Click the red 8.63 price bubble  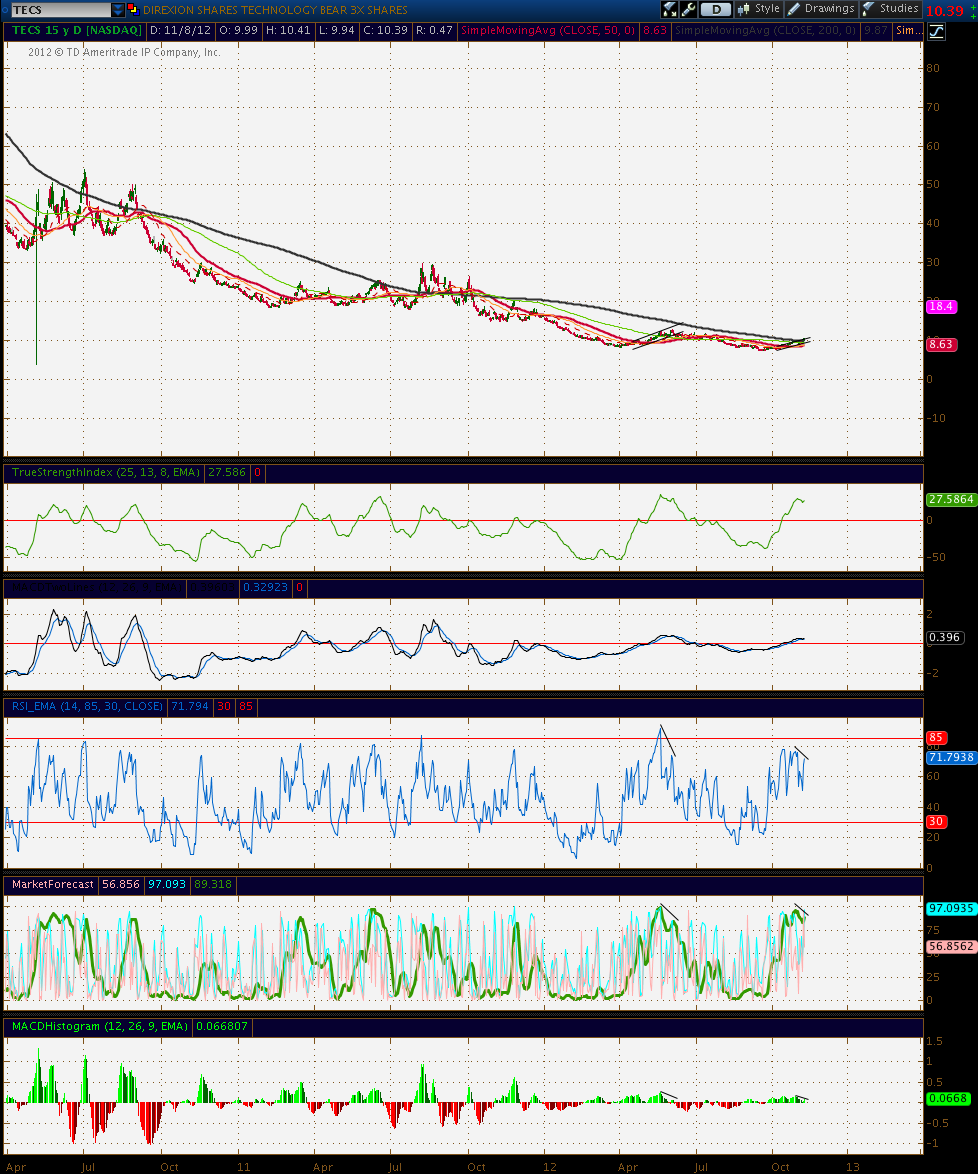point(941,344)
